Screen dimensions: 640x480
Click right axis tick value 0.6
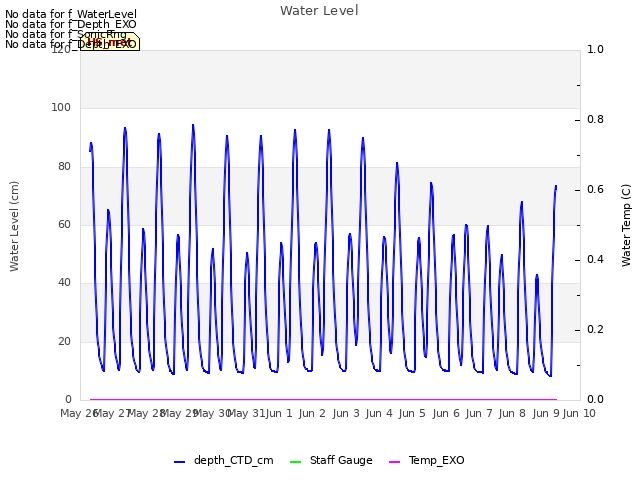click(x=595, y=189)
